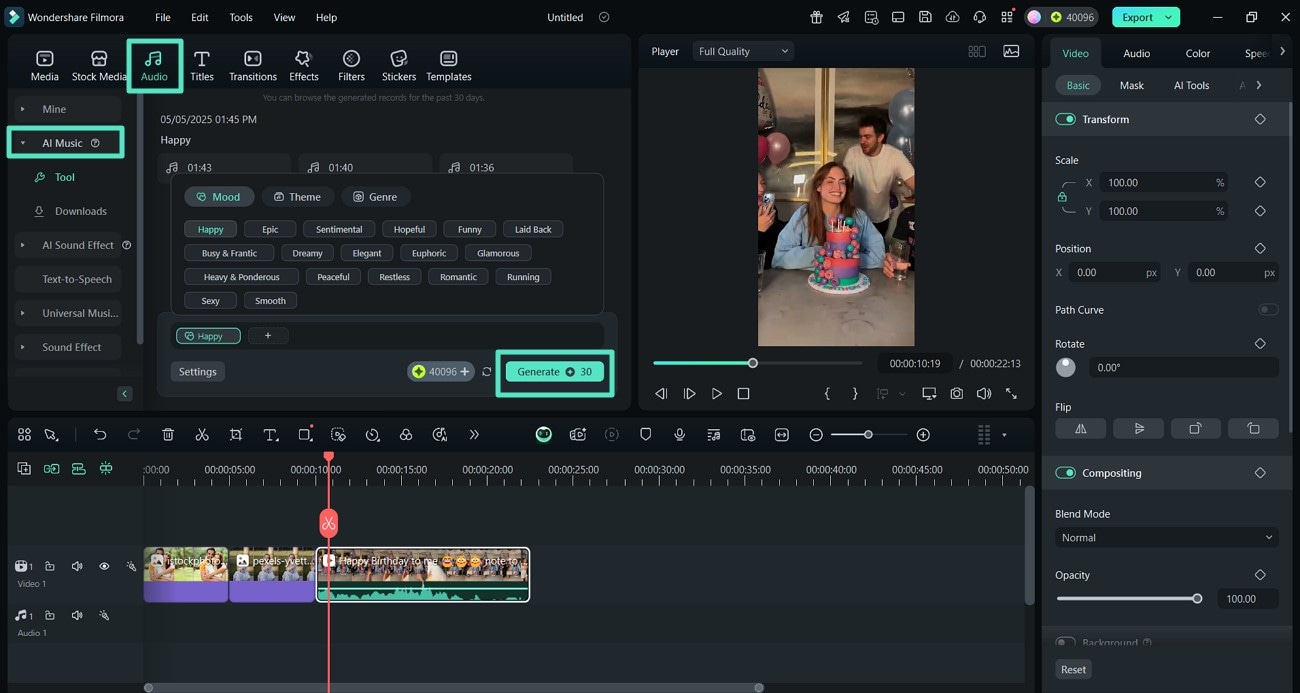Screen dimensions: 1300x693
Task: Open the Tools menu
Action: click(241, 17)
